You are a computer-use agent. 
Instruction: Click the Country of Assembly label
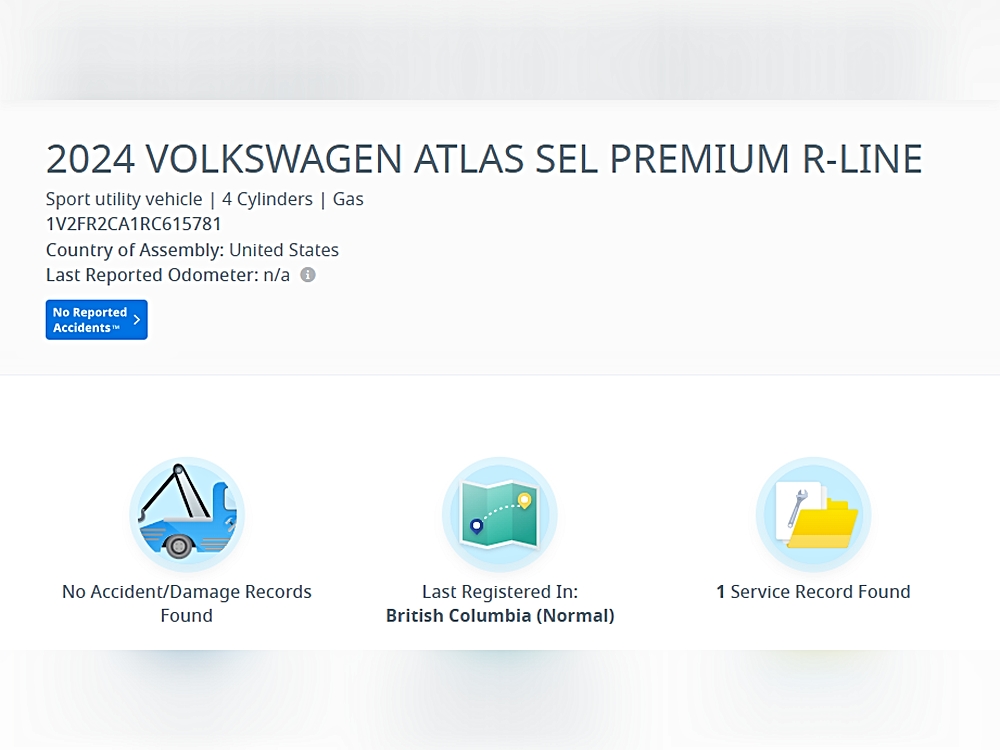point(135,250)
